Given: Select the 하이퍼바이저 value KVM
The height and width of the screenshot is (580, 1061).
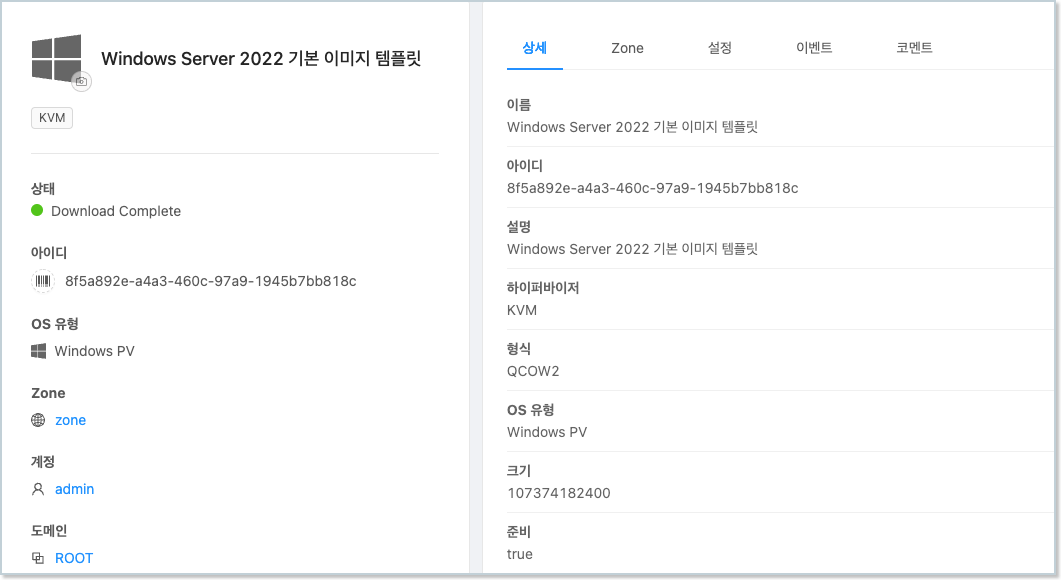Looking at the screenshot, I should (x=522, y=310).
